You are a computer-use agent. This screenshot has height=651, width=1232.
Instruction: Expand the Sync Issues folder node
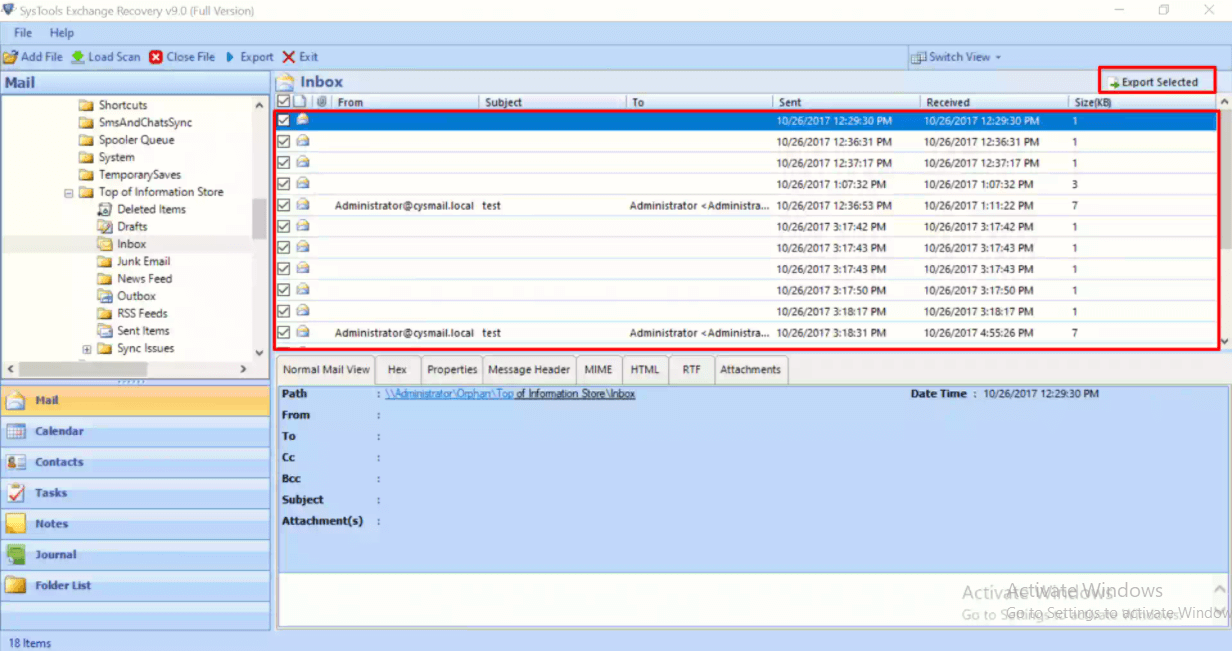pos(87,349)
